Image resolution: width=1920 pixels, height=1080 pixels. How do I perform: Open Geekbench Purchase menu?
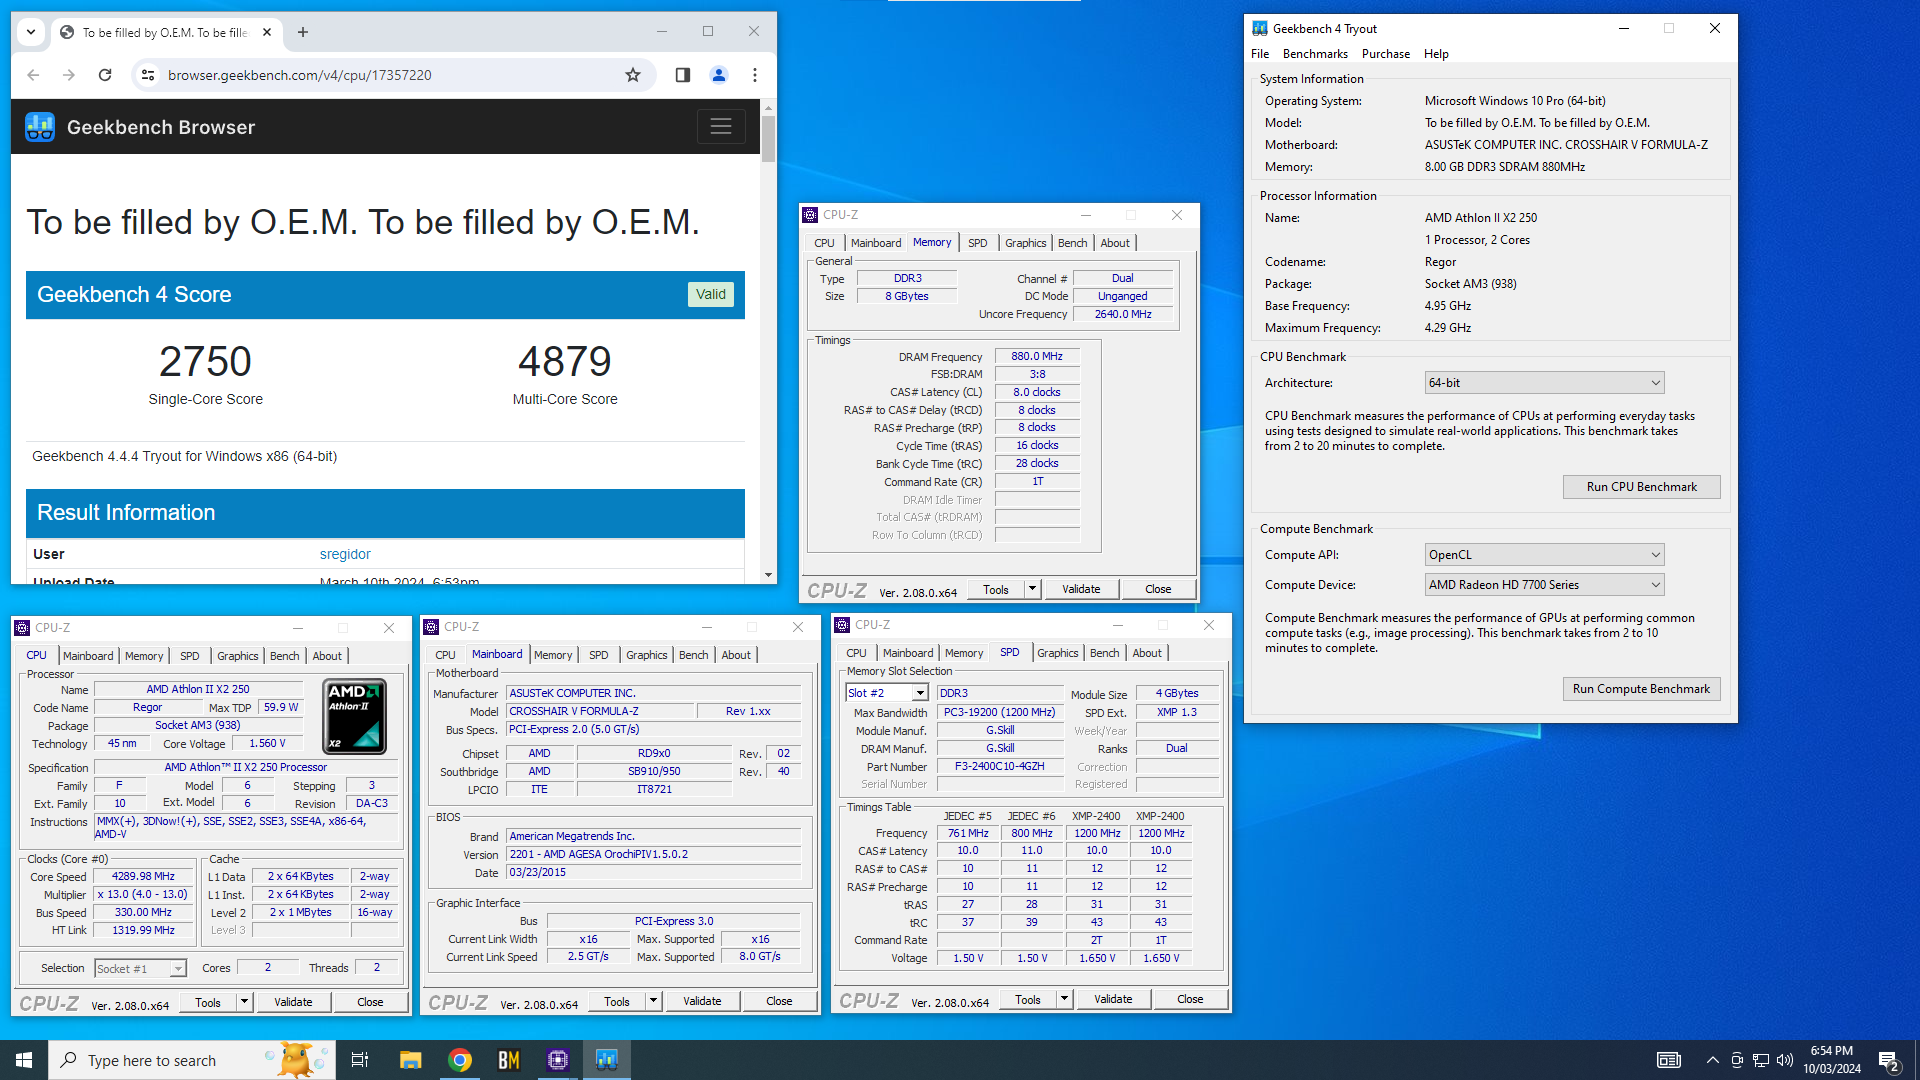coord(1386,54)
